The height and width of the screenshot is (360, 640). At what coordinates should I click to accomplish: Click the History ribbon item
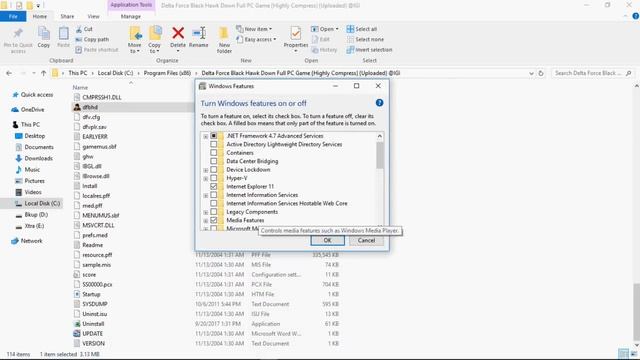324,50
